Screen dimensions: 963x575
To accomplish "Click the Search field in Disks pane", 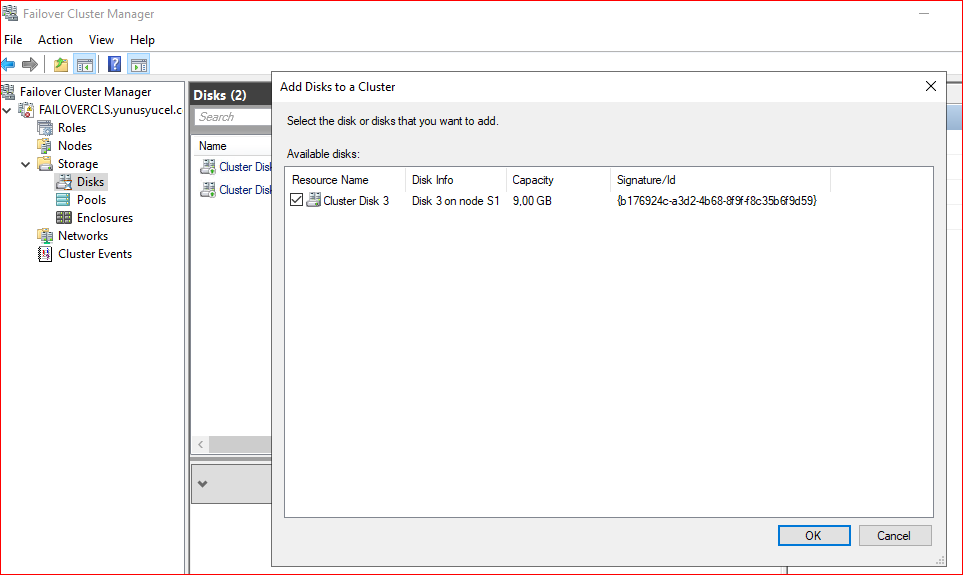I will pos(233,117).
